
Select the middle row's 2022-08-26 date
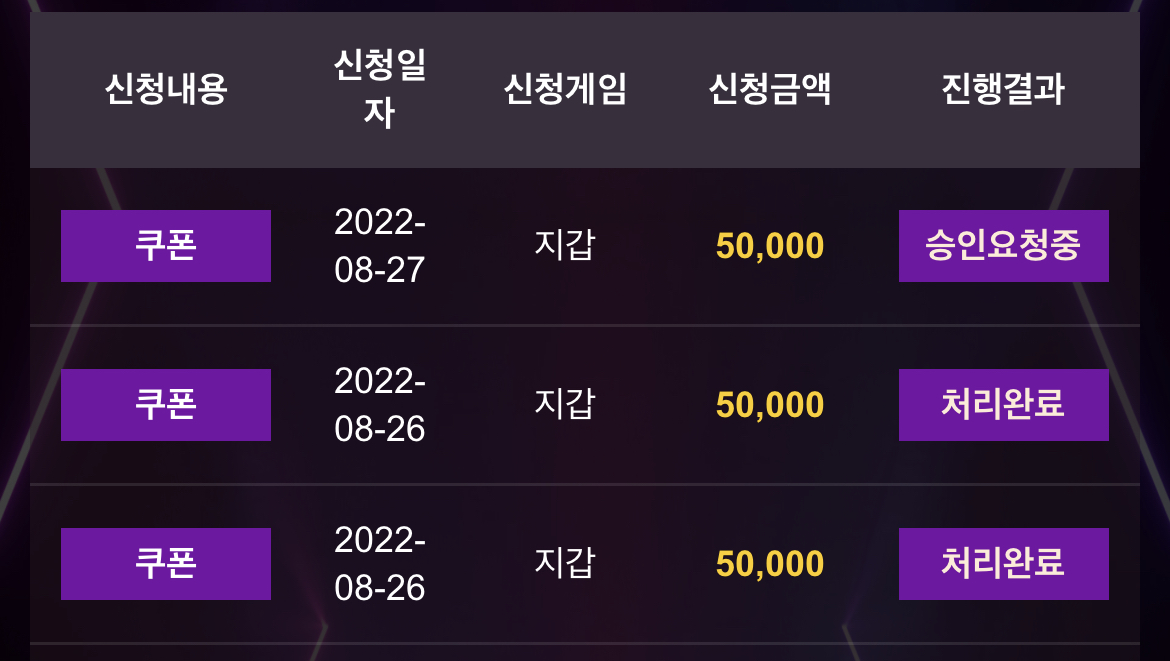point(380,405)
